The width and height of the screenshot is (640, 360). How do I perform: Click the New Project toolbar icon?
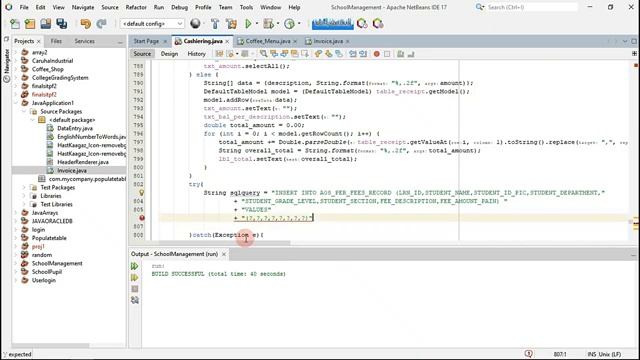pos(30,24)
